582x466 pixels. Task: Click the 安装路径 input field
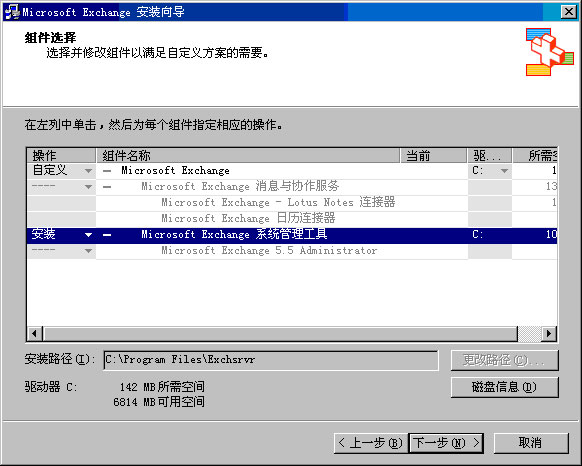271,360
